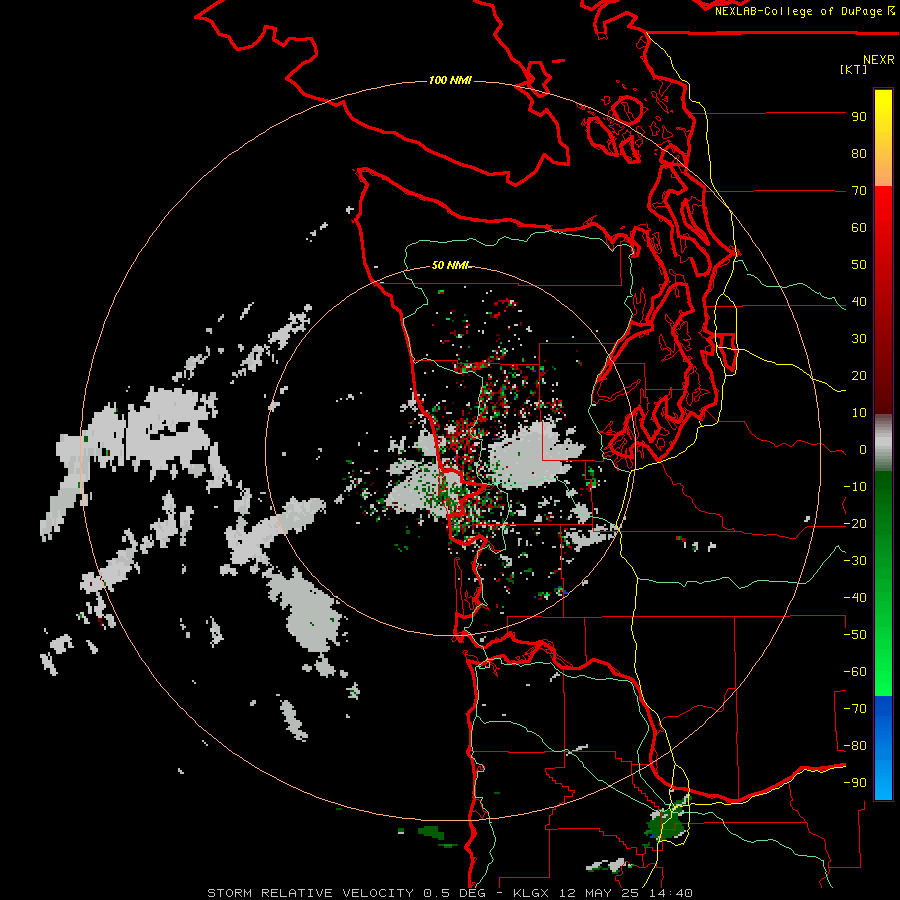Click the 70 value on velocity scale

(859, 191)
